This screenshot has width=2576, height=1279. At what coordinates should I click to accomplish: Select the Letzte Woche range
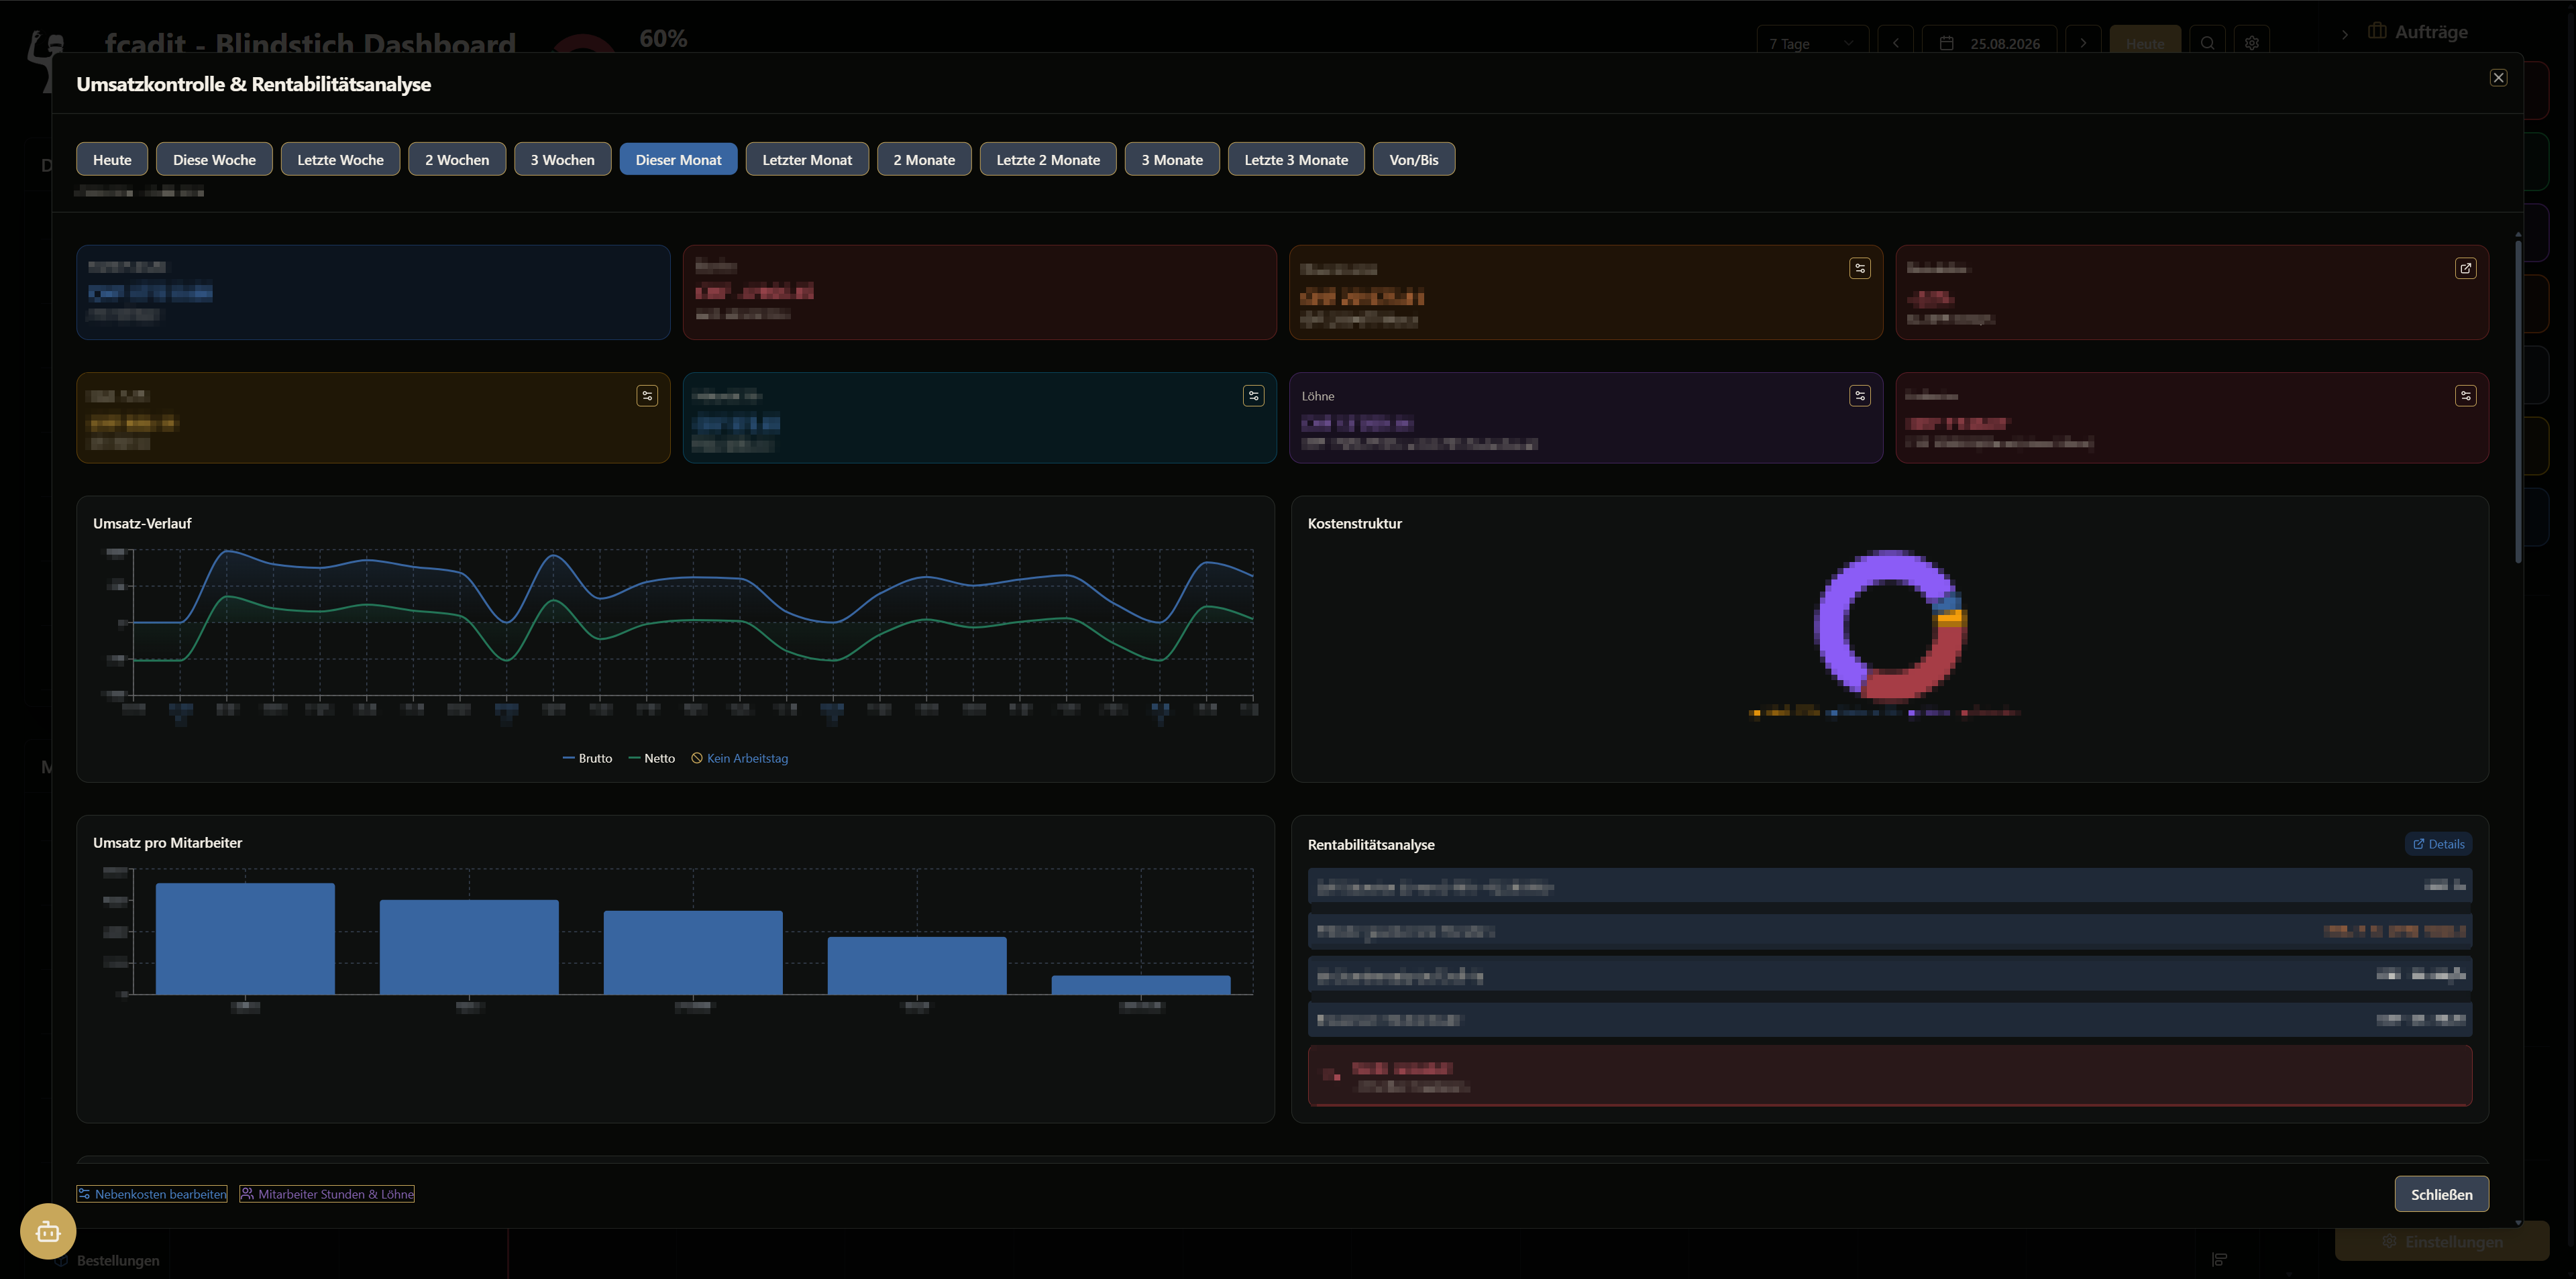(x=340, y=159)
